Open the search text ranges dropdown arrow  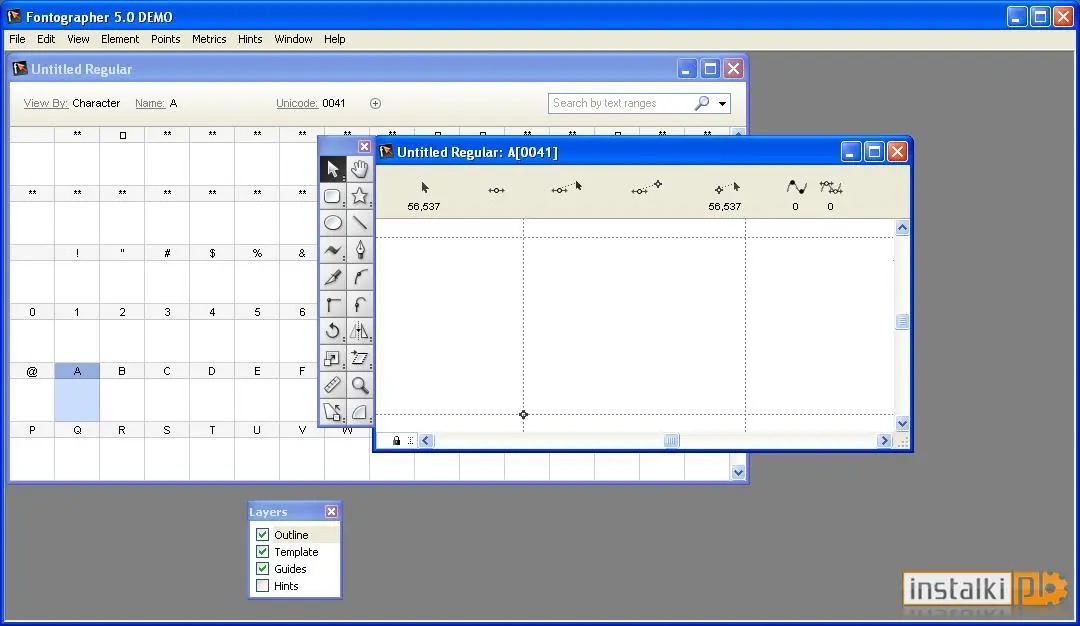point(723,104)
